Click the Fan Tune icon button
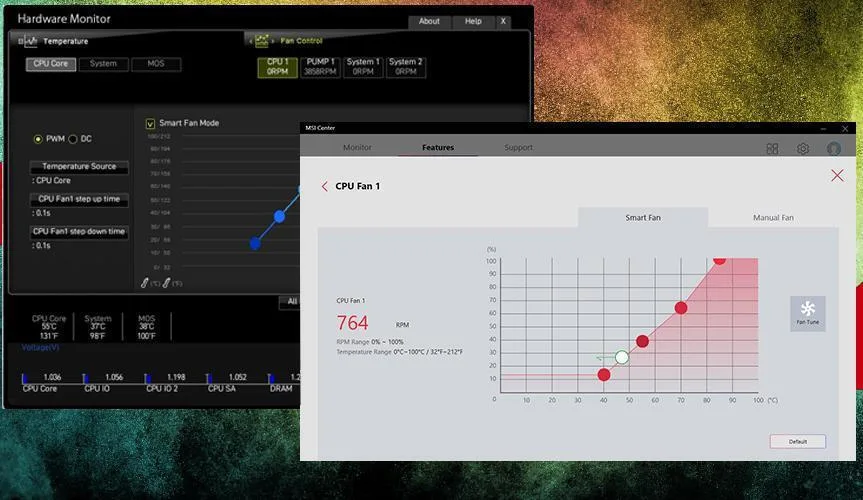The width and height of the screenshot is (863, 500). (x=807, y=313)
